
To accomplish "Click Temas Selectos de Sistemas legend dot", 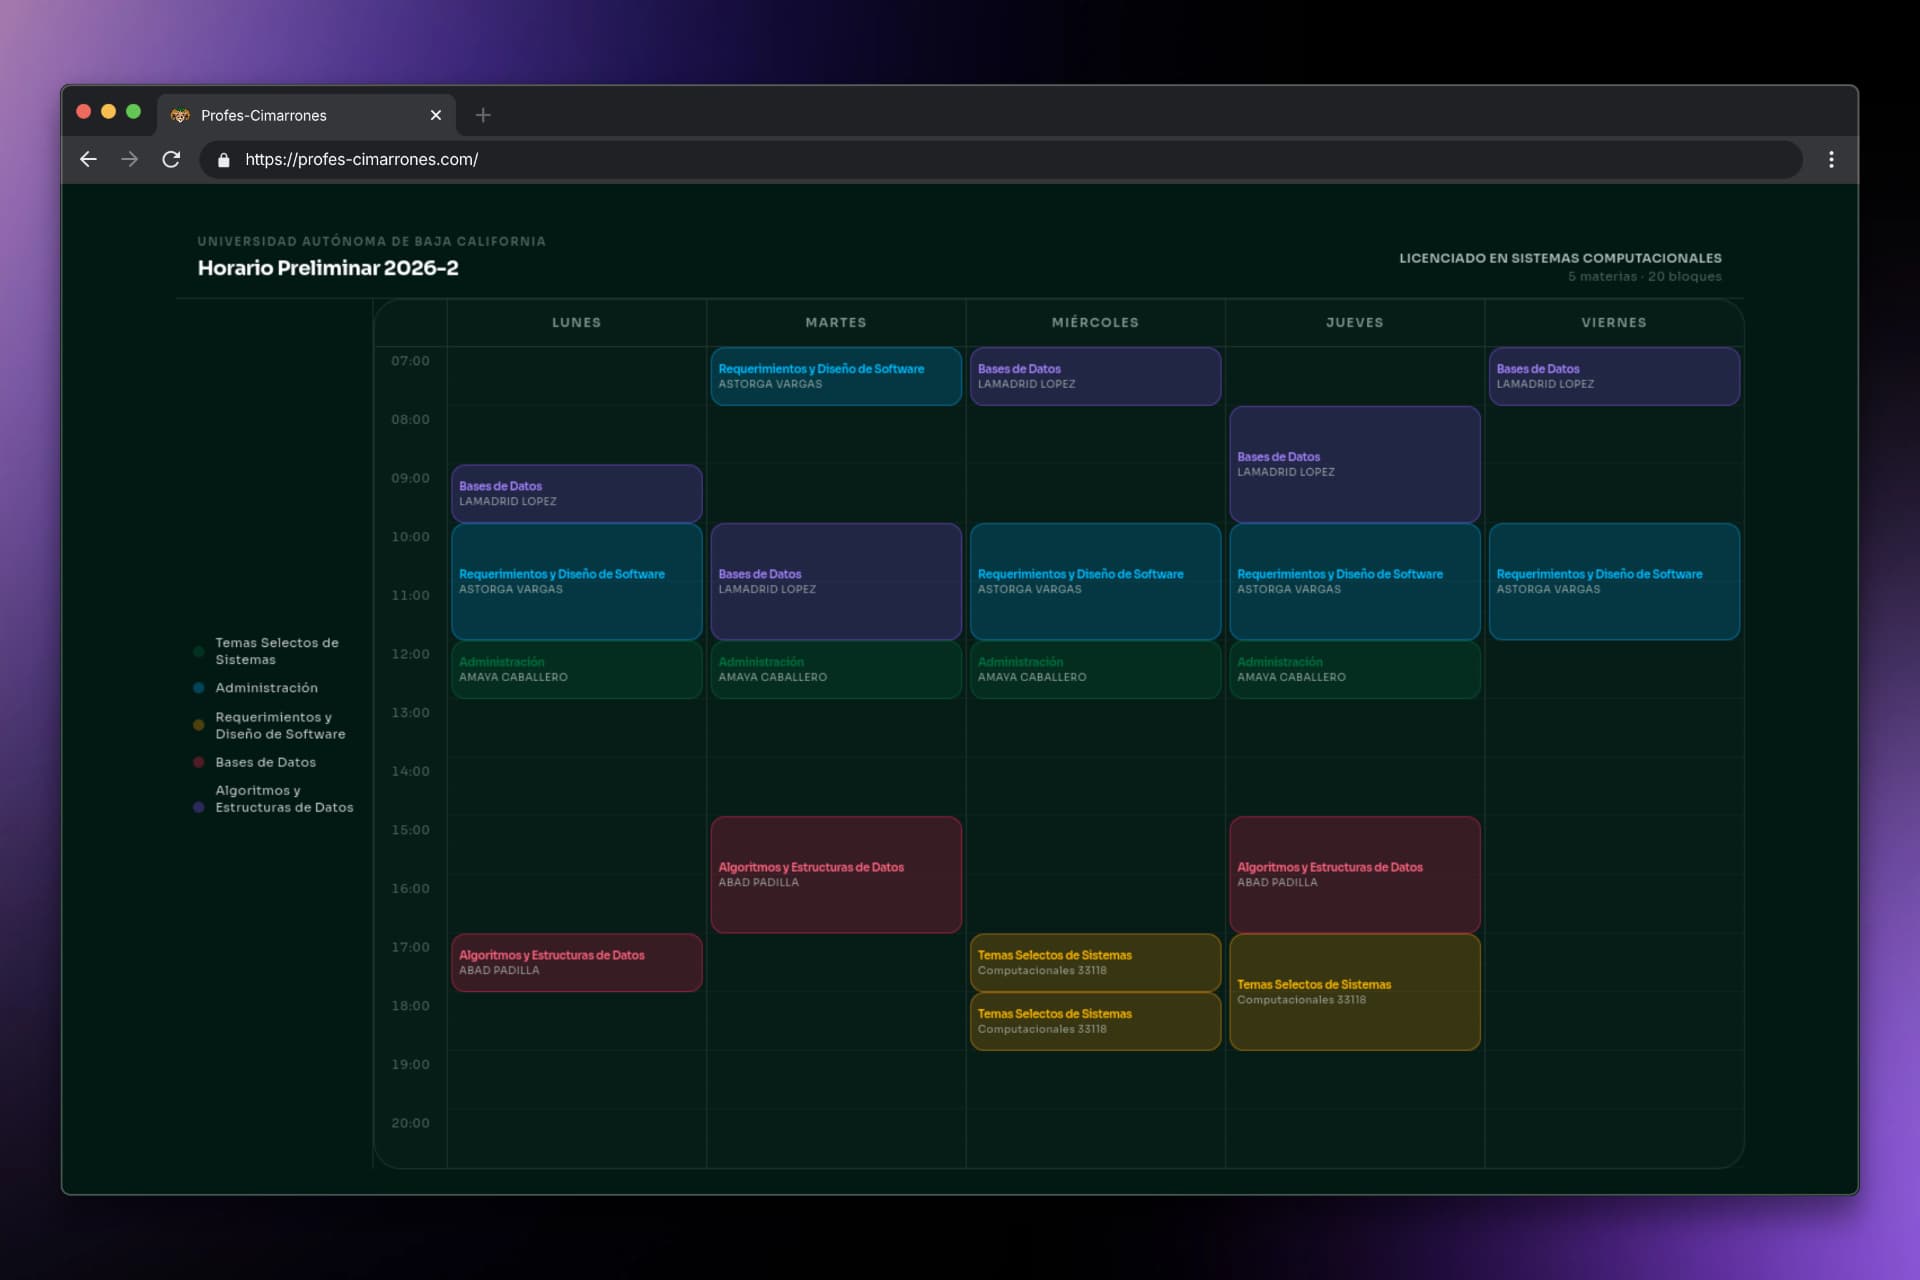I will [199, 651].
